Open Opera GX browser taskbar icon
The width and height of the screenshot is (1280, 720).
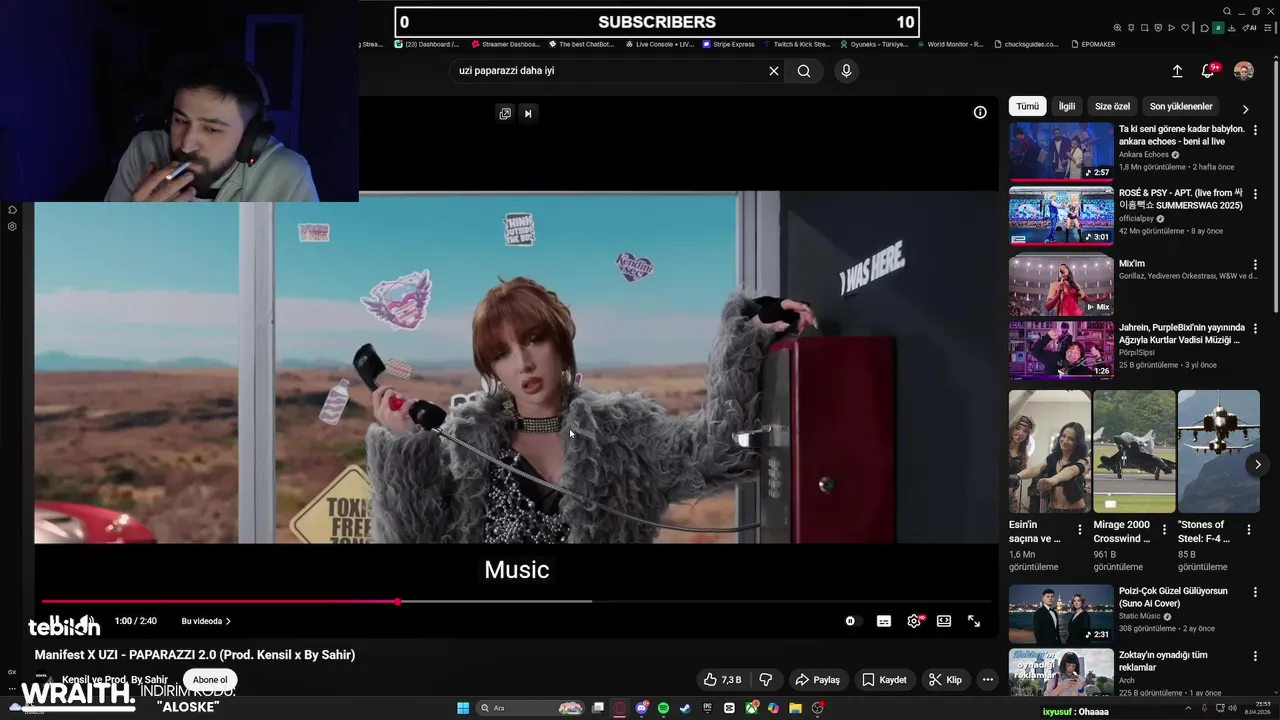[x=620, y=708]
